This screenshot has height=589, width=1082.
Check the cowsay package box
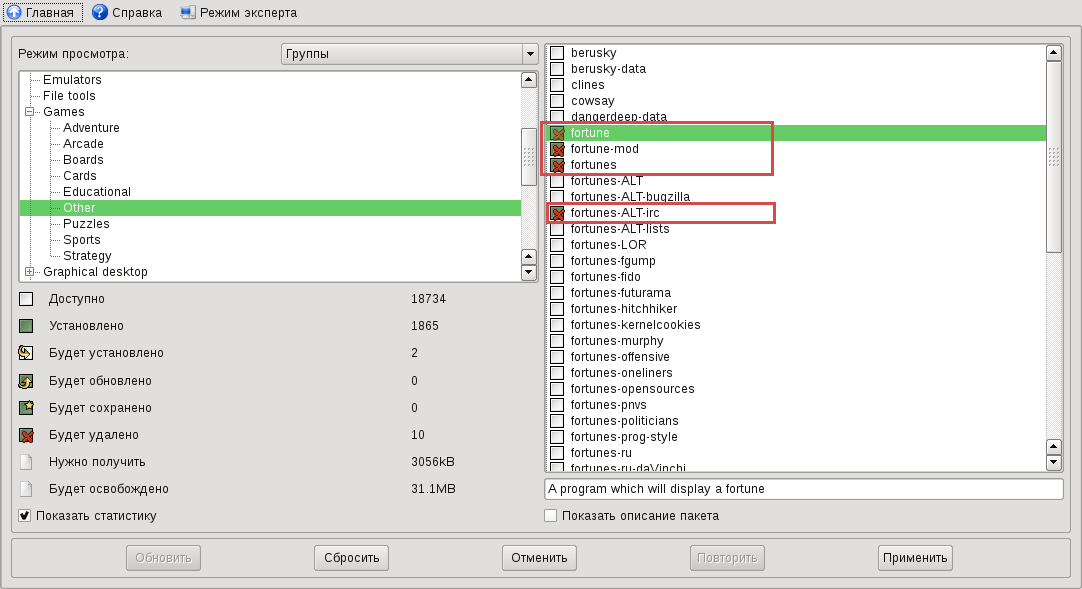click(558, 101)
